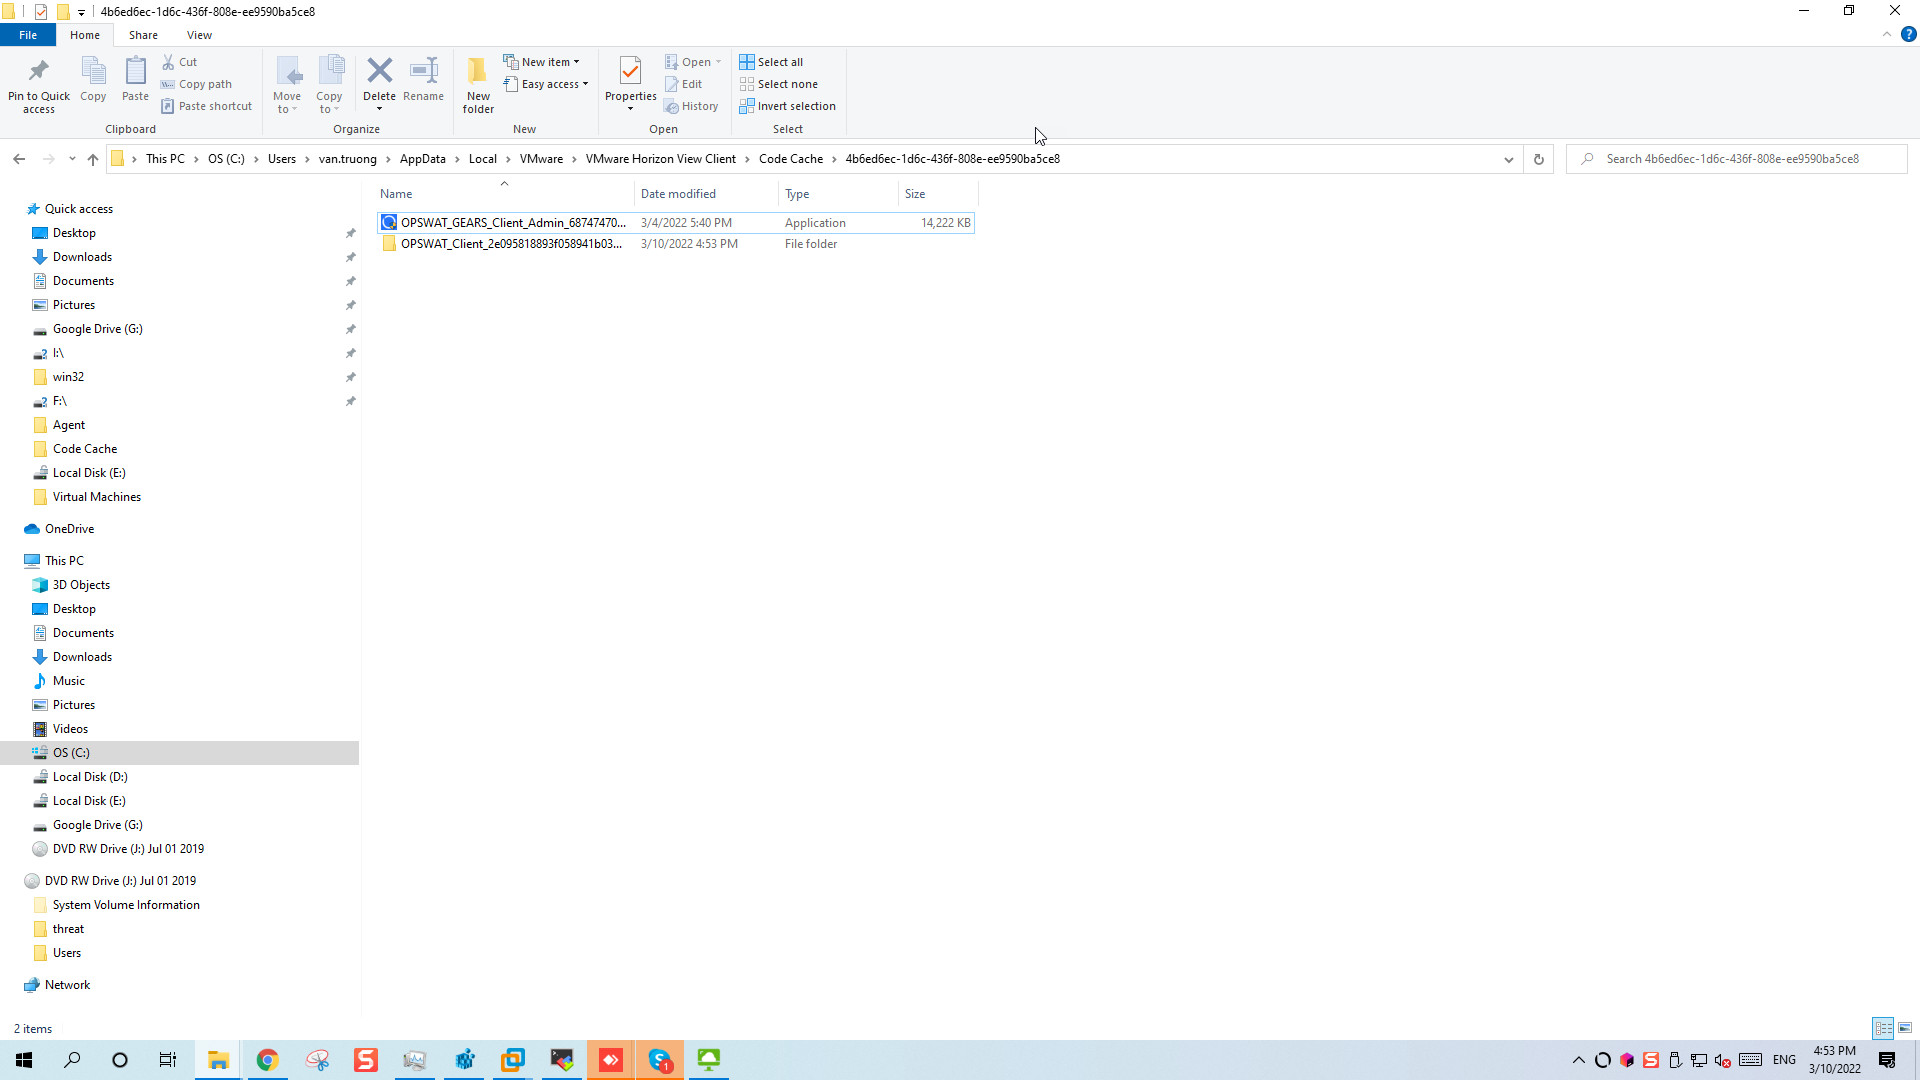Screen dimensions: 1920x1080
Task: Expand the address bar history dropdown
Action: click(x=1509, y=159)
